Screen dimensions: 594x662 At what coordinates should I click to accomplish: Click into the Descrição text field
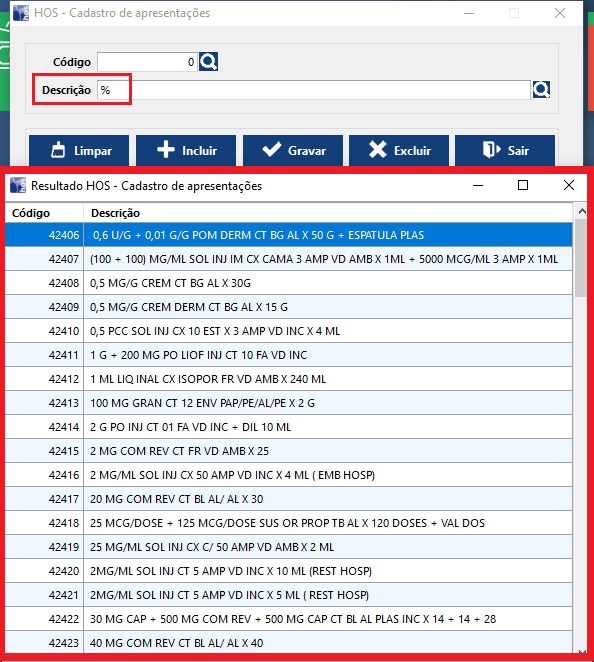pyautogui.click(x=314, y=90)
